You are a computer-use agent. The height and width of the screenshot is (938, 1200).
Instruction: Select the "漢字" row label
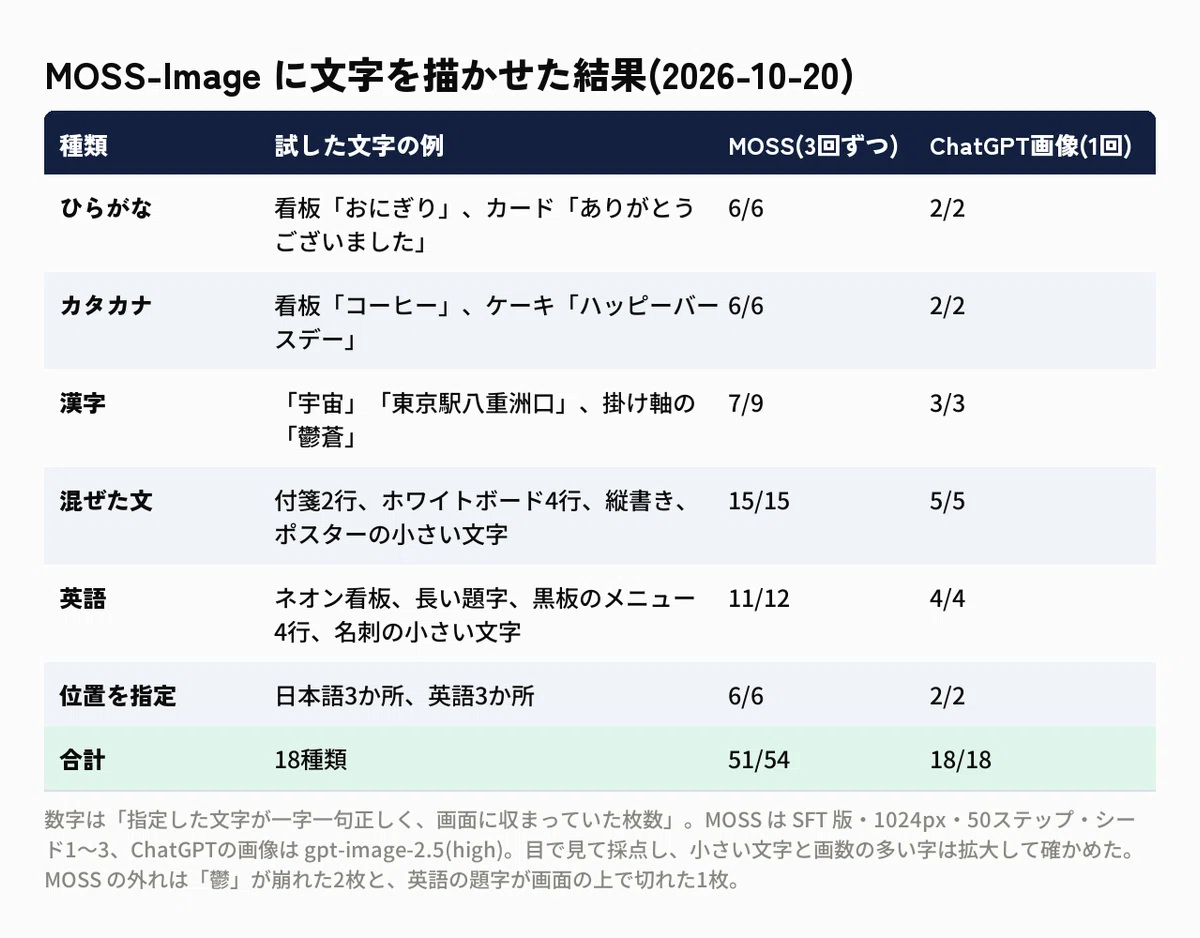click(x=83, y=403)
